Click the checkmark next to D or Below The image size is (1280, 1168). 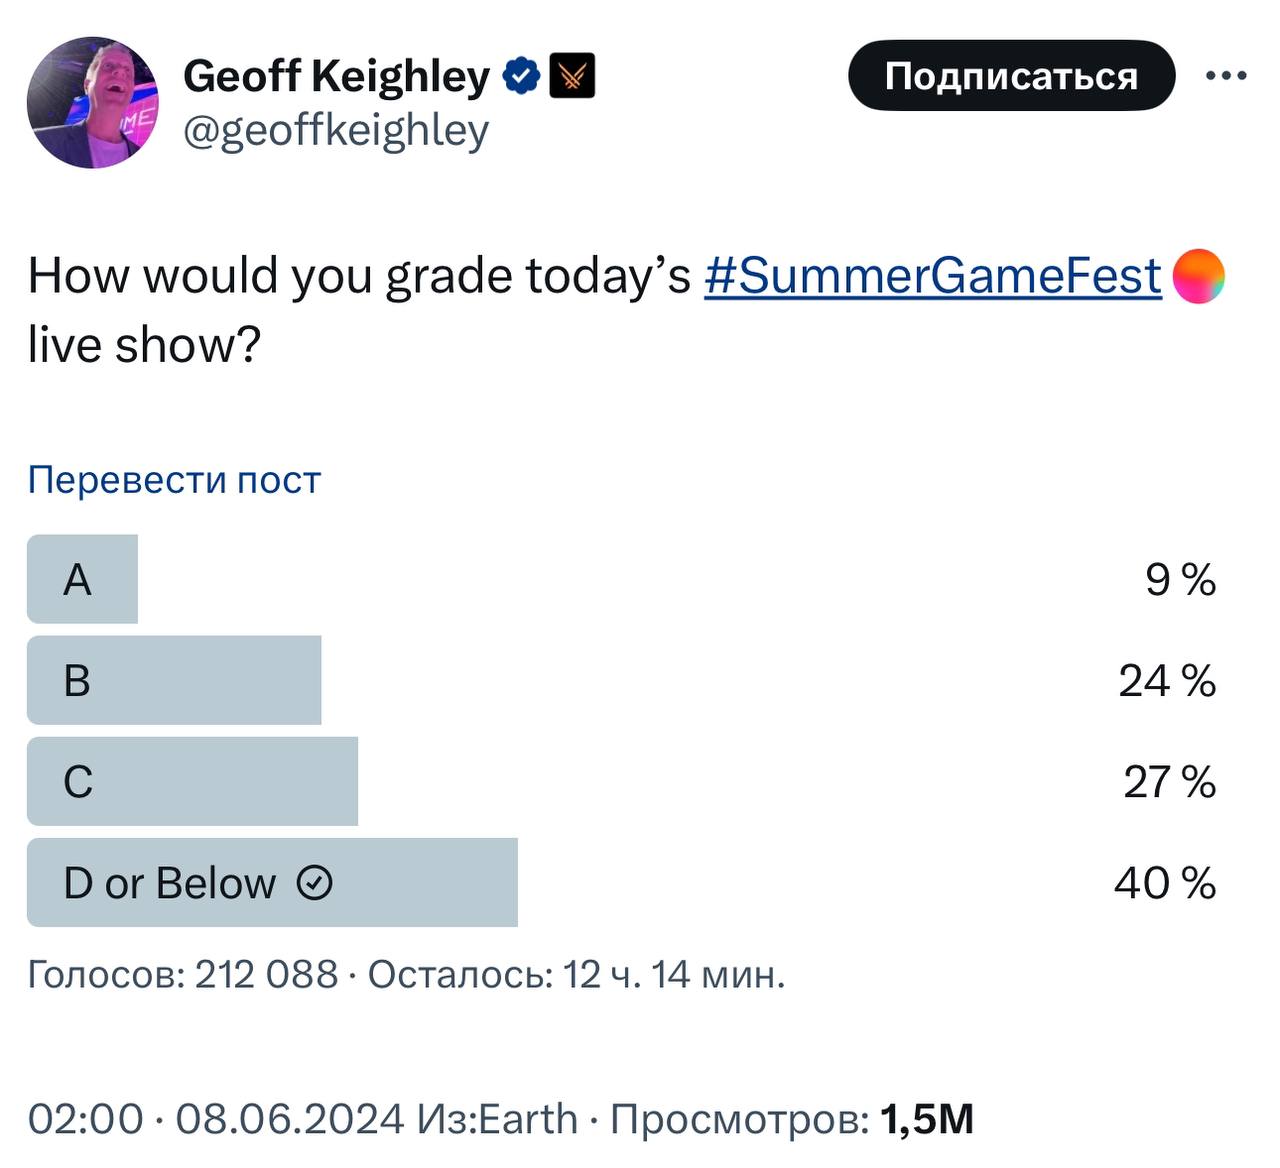(315, 883)
